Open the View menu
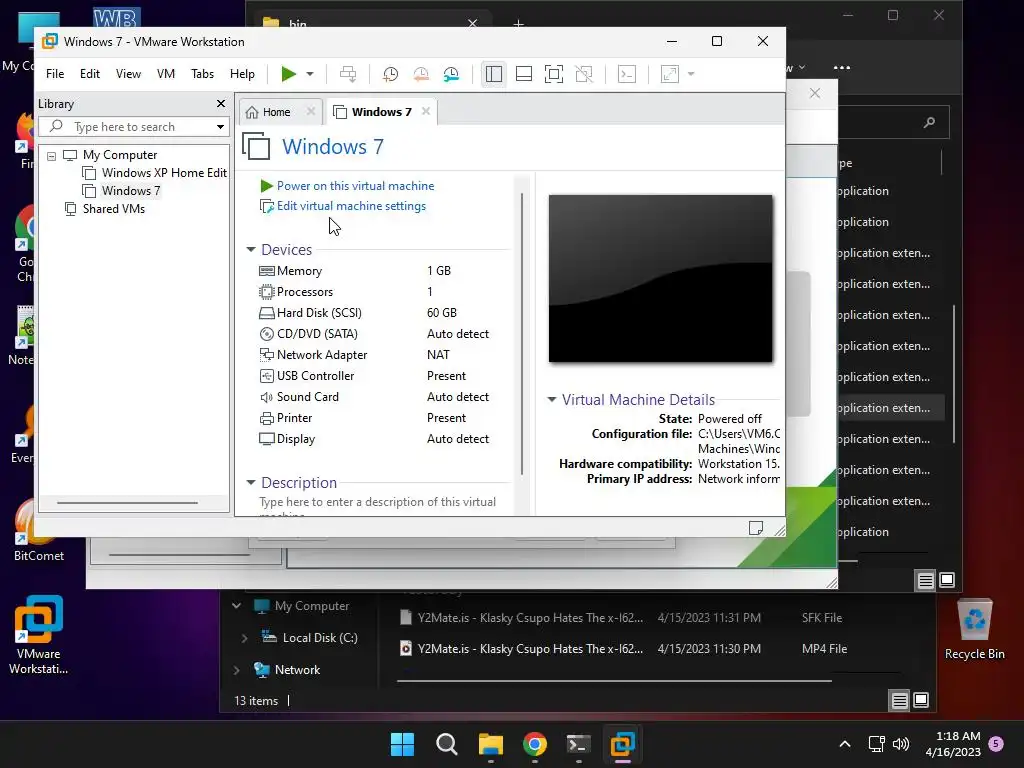The image size is (1024, 768). [x=128, y=74]
